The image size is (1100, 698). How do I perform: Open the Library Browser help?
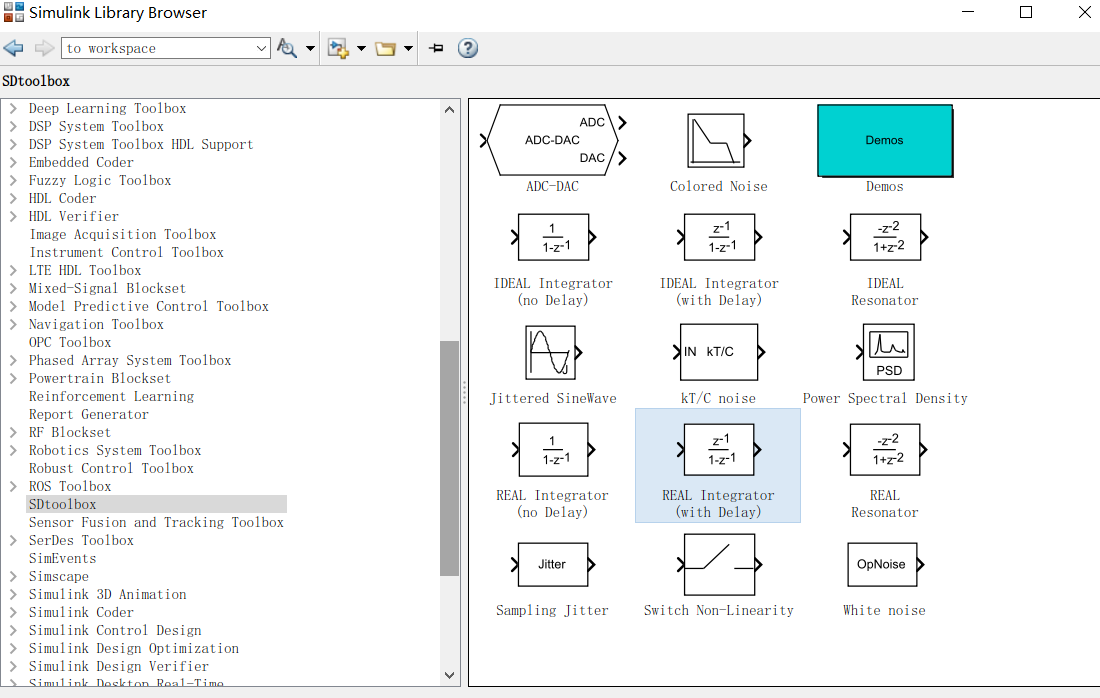pyautogui.click(x=467, y=47)
